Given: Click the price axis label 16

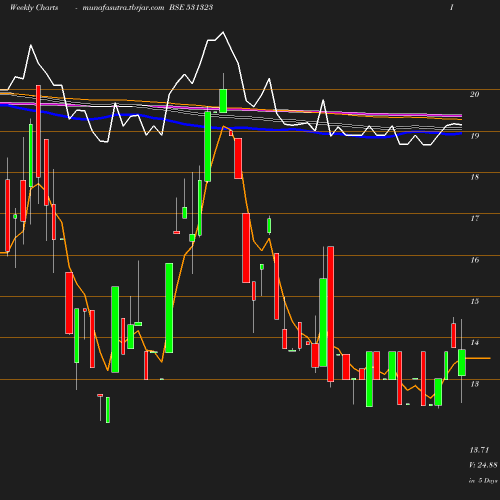Looking at the screenshot, I should point(475,260).
